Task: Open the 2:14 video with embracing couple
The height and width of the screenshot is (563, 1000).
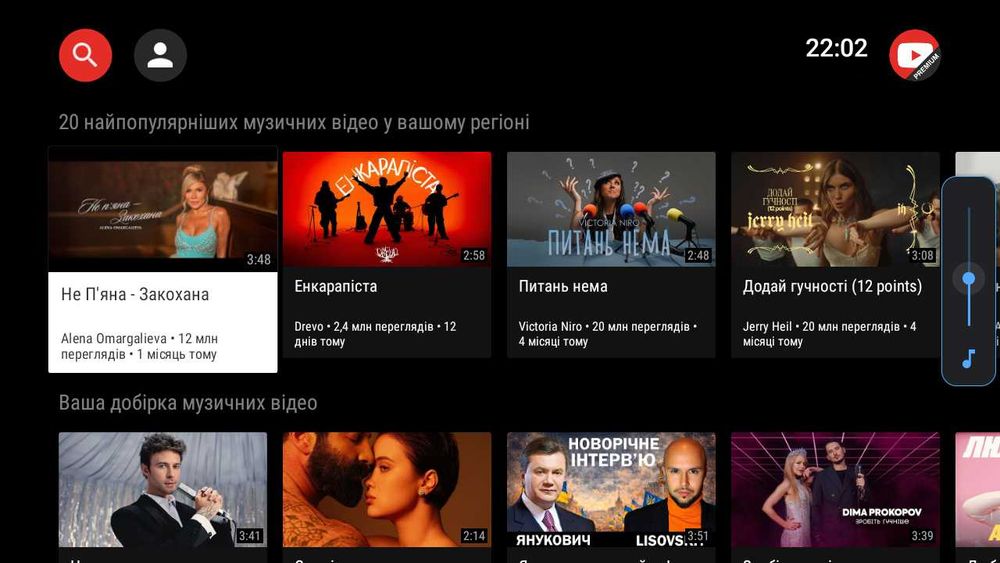Action: (x=386, y=490)
